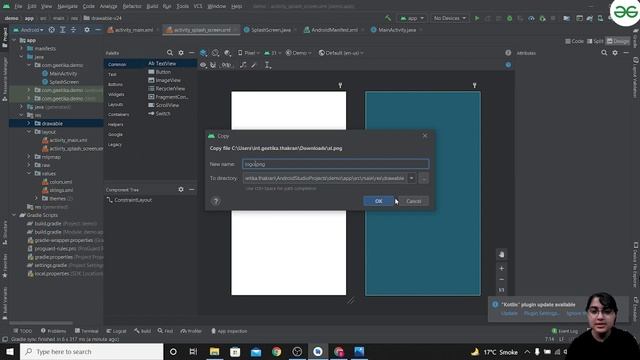
Task: Click the New name input field
Action: (336, 164)
